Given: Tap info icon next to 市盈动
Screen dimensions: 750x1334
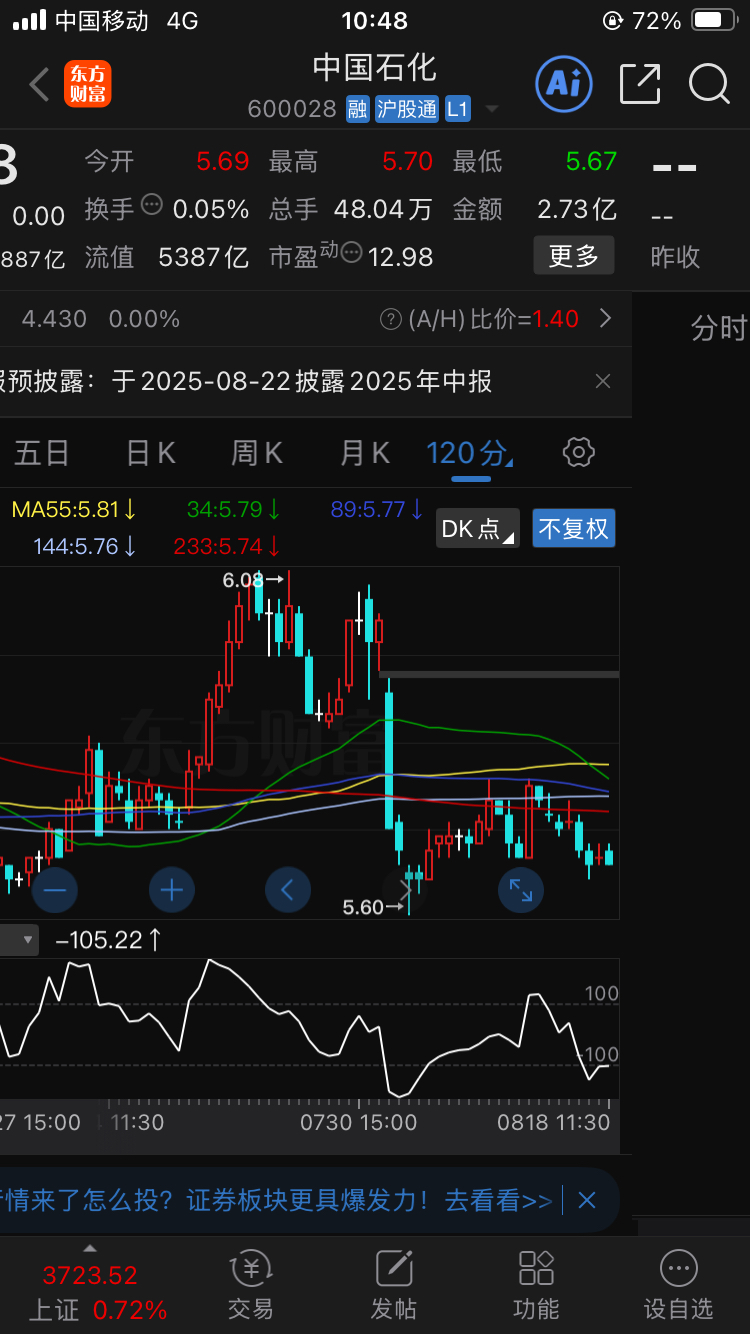Looking at the screenshot, I should [x=351, y=252].
